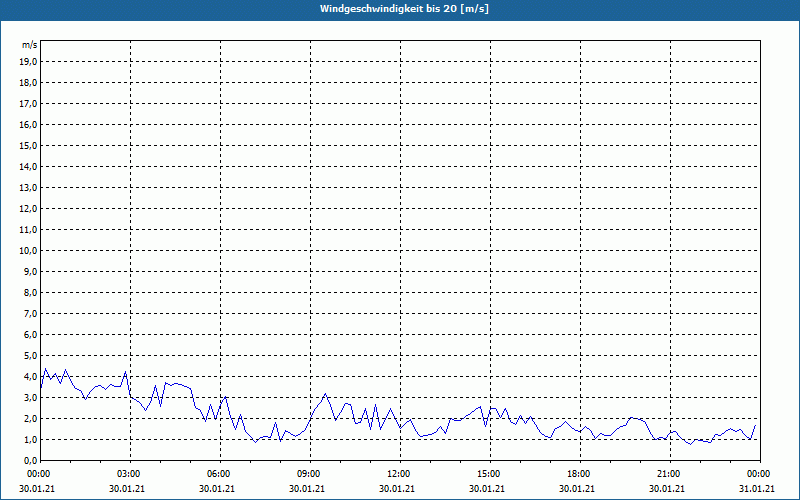Choose the "8,0" y-axis value

pyautogui.click(x=30, y=292)
